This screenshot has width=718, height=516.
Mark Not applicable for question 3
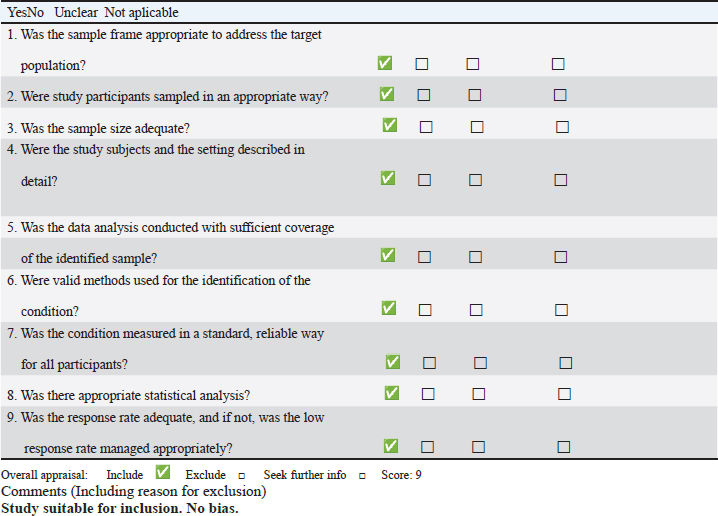(562, 127)
